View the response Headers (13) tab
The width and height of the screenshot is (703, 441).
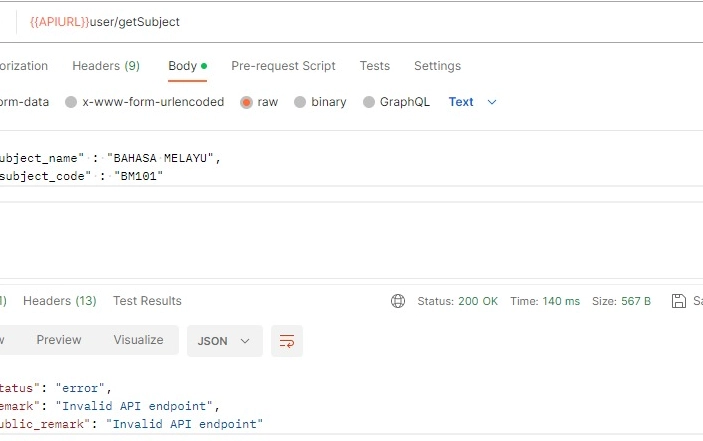click(x=60, y=301)
